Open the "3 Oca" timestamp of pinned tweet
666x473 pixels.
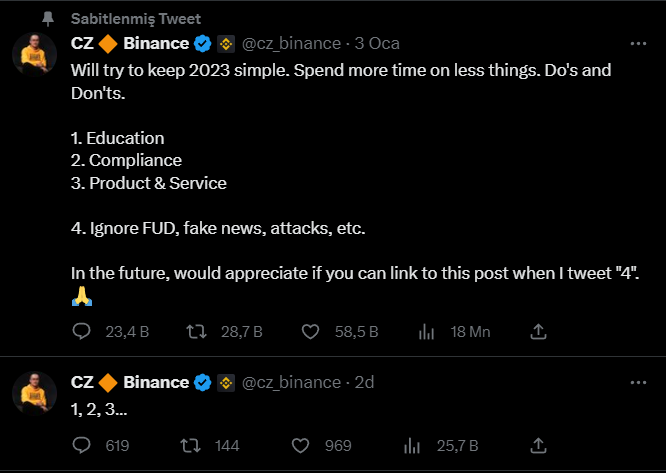point(377,43)
